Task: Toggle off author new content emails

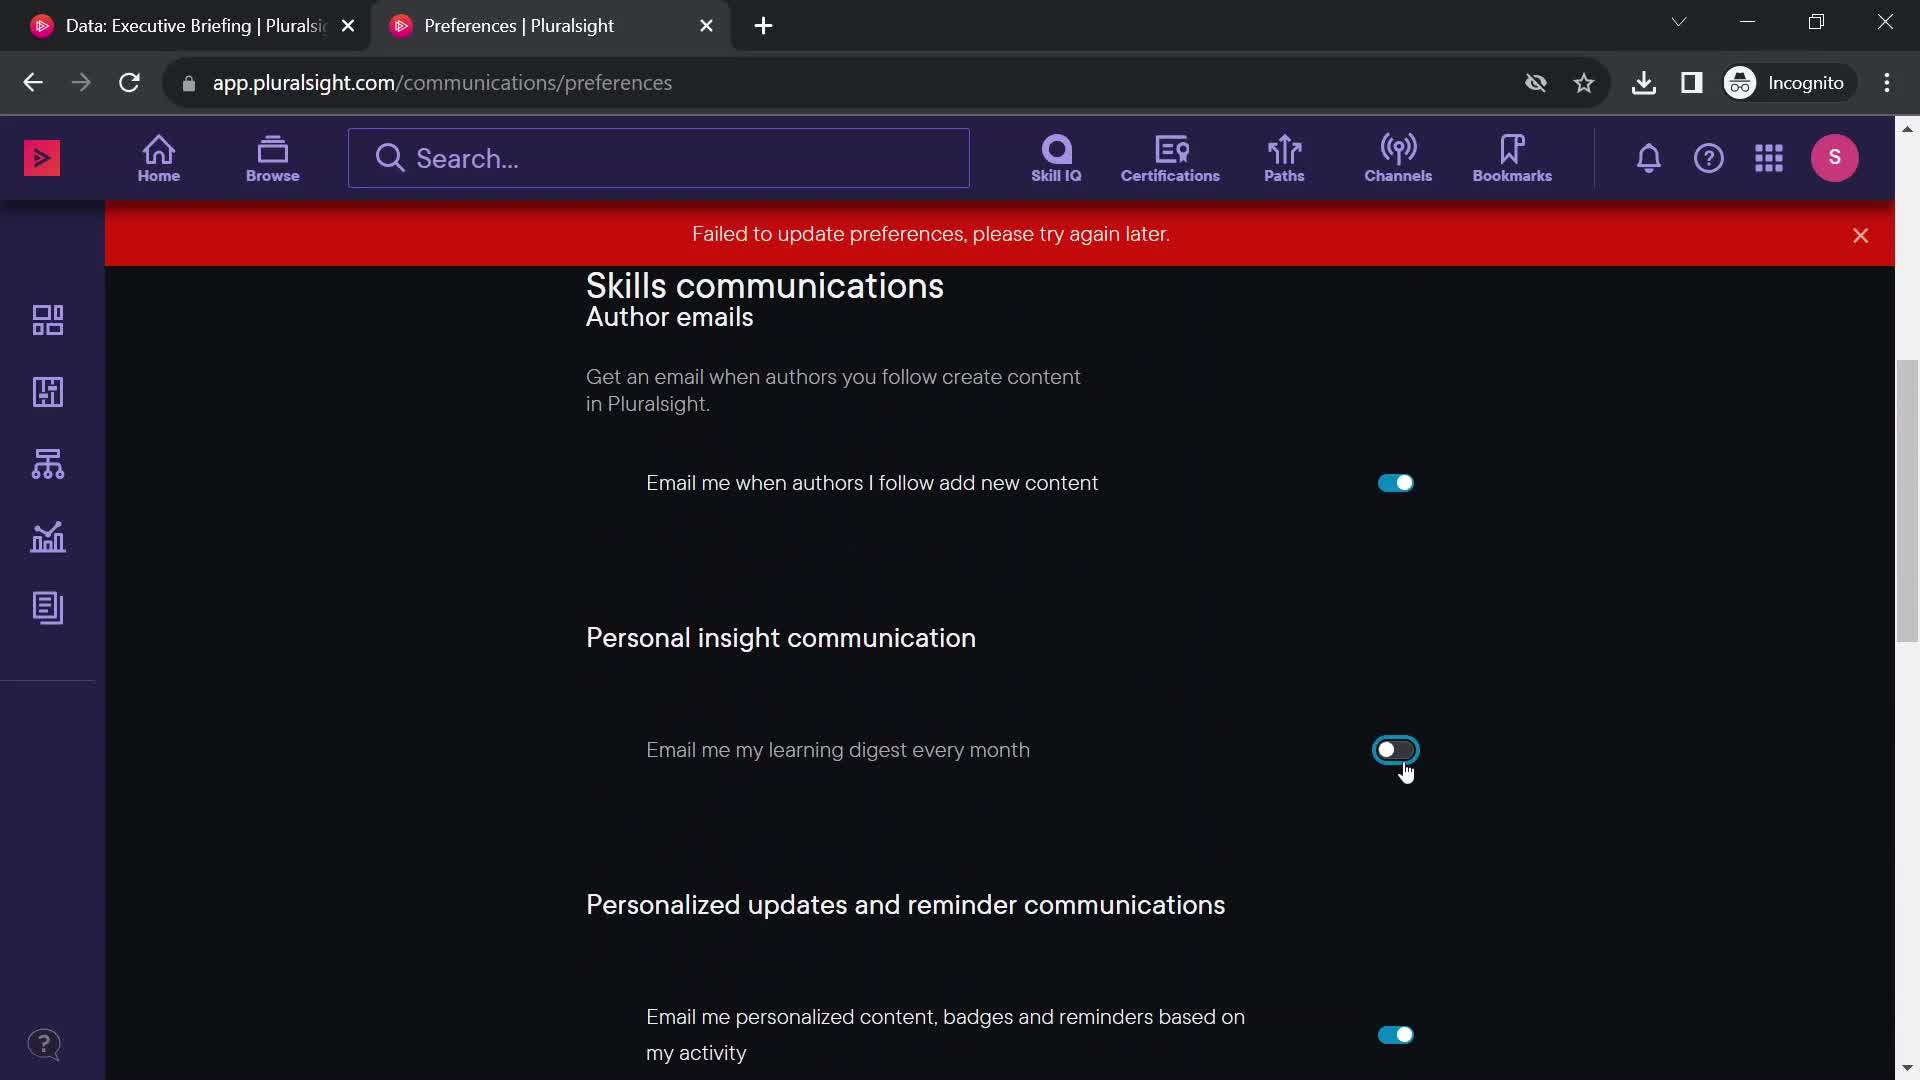Action: click(1396, 483)
